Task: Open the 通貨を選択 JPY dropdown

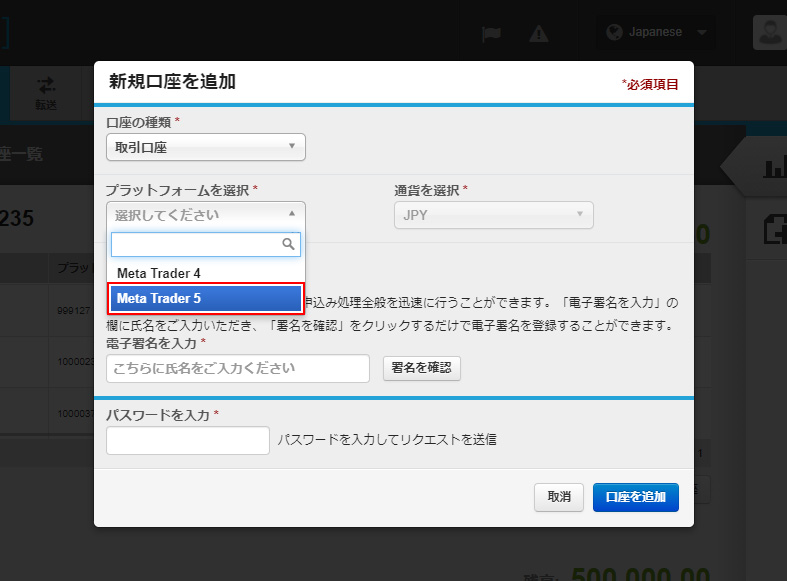Action: point(494,215)
